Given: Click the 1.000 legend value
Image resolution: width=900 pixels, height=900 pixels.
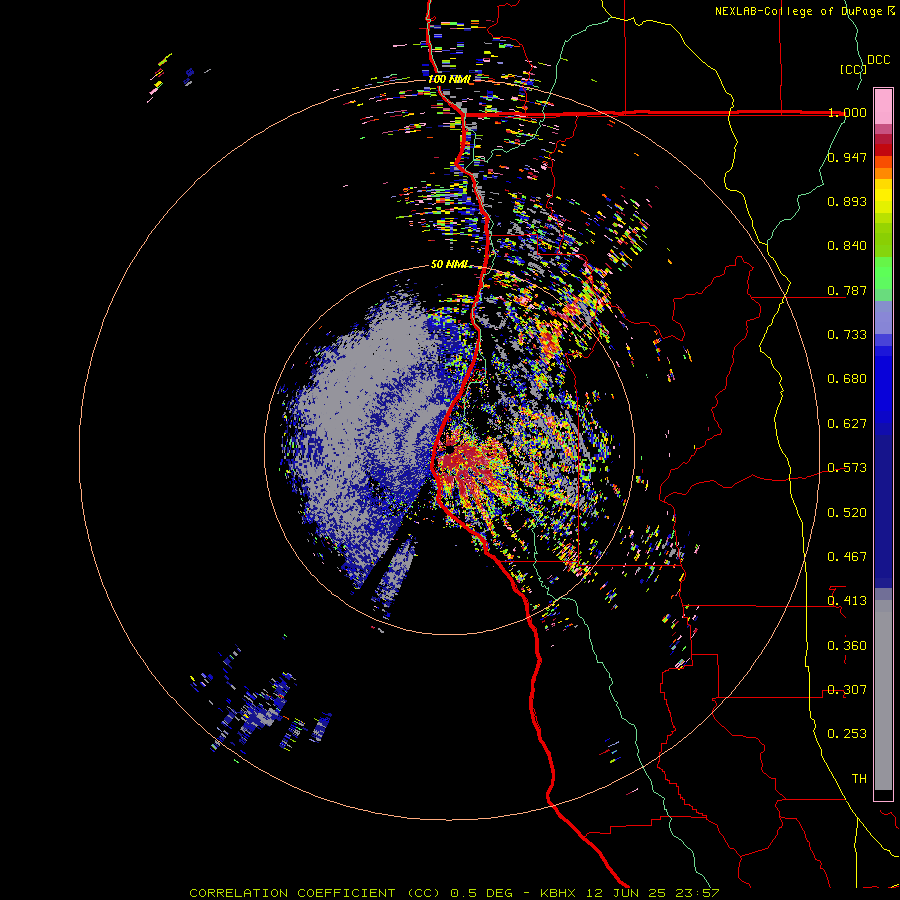Looking at the screenshot, I should click(x=847, y=112).
